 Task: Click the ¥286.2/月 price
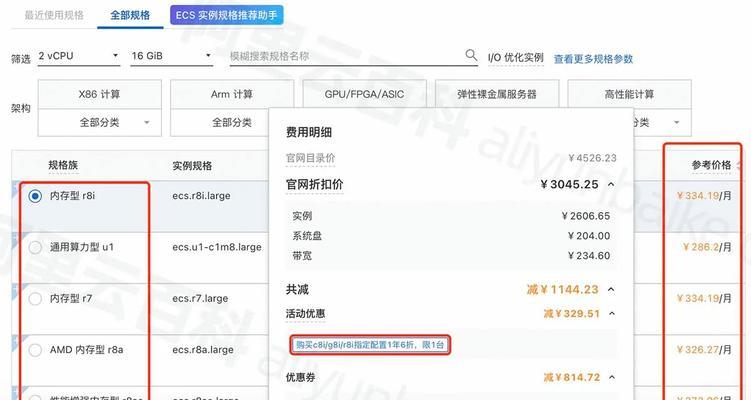coord(707,247)
